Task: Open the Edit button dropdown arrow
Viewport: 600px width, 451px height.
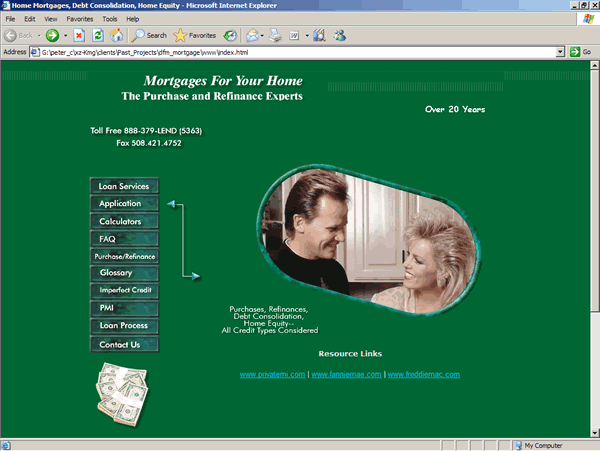Action: click(x=307, y=36)
